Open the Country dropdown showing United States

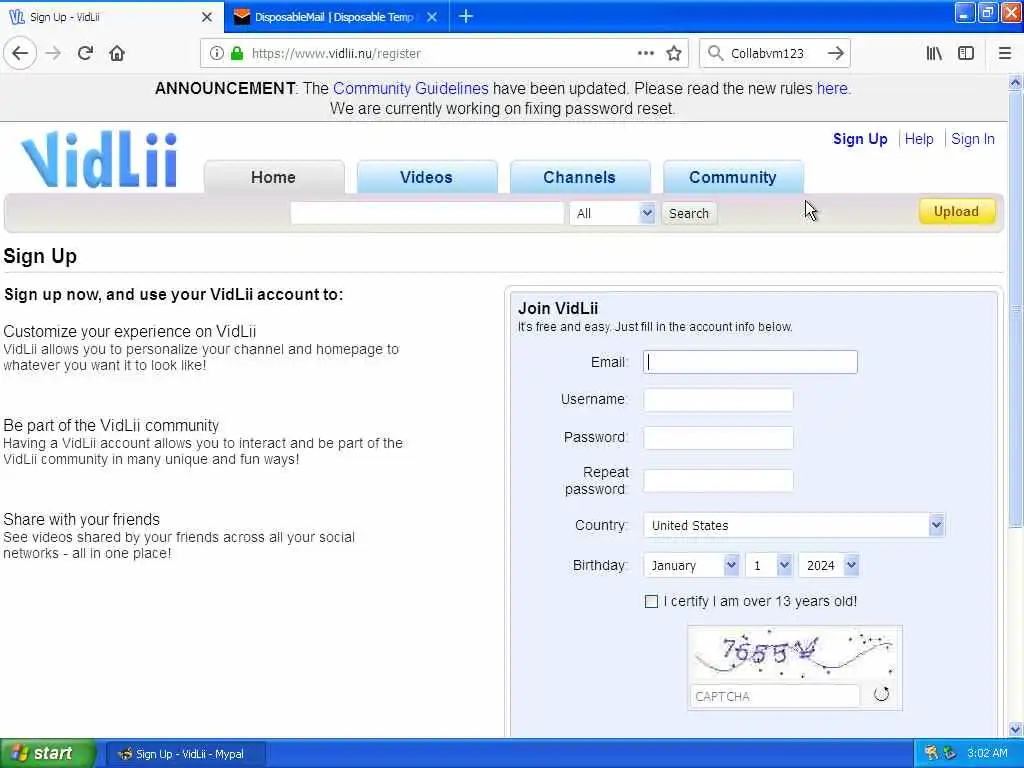(794, 525)
